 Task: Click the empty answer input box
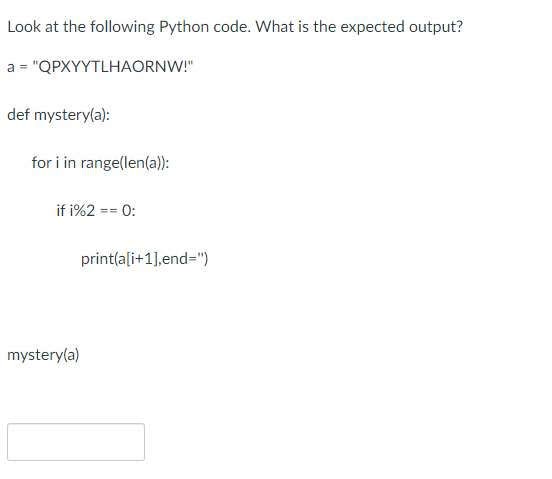click(x=76, y=442)
